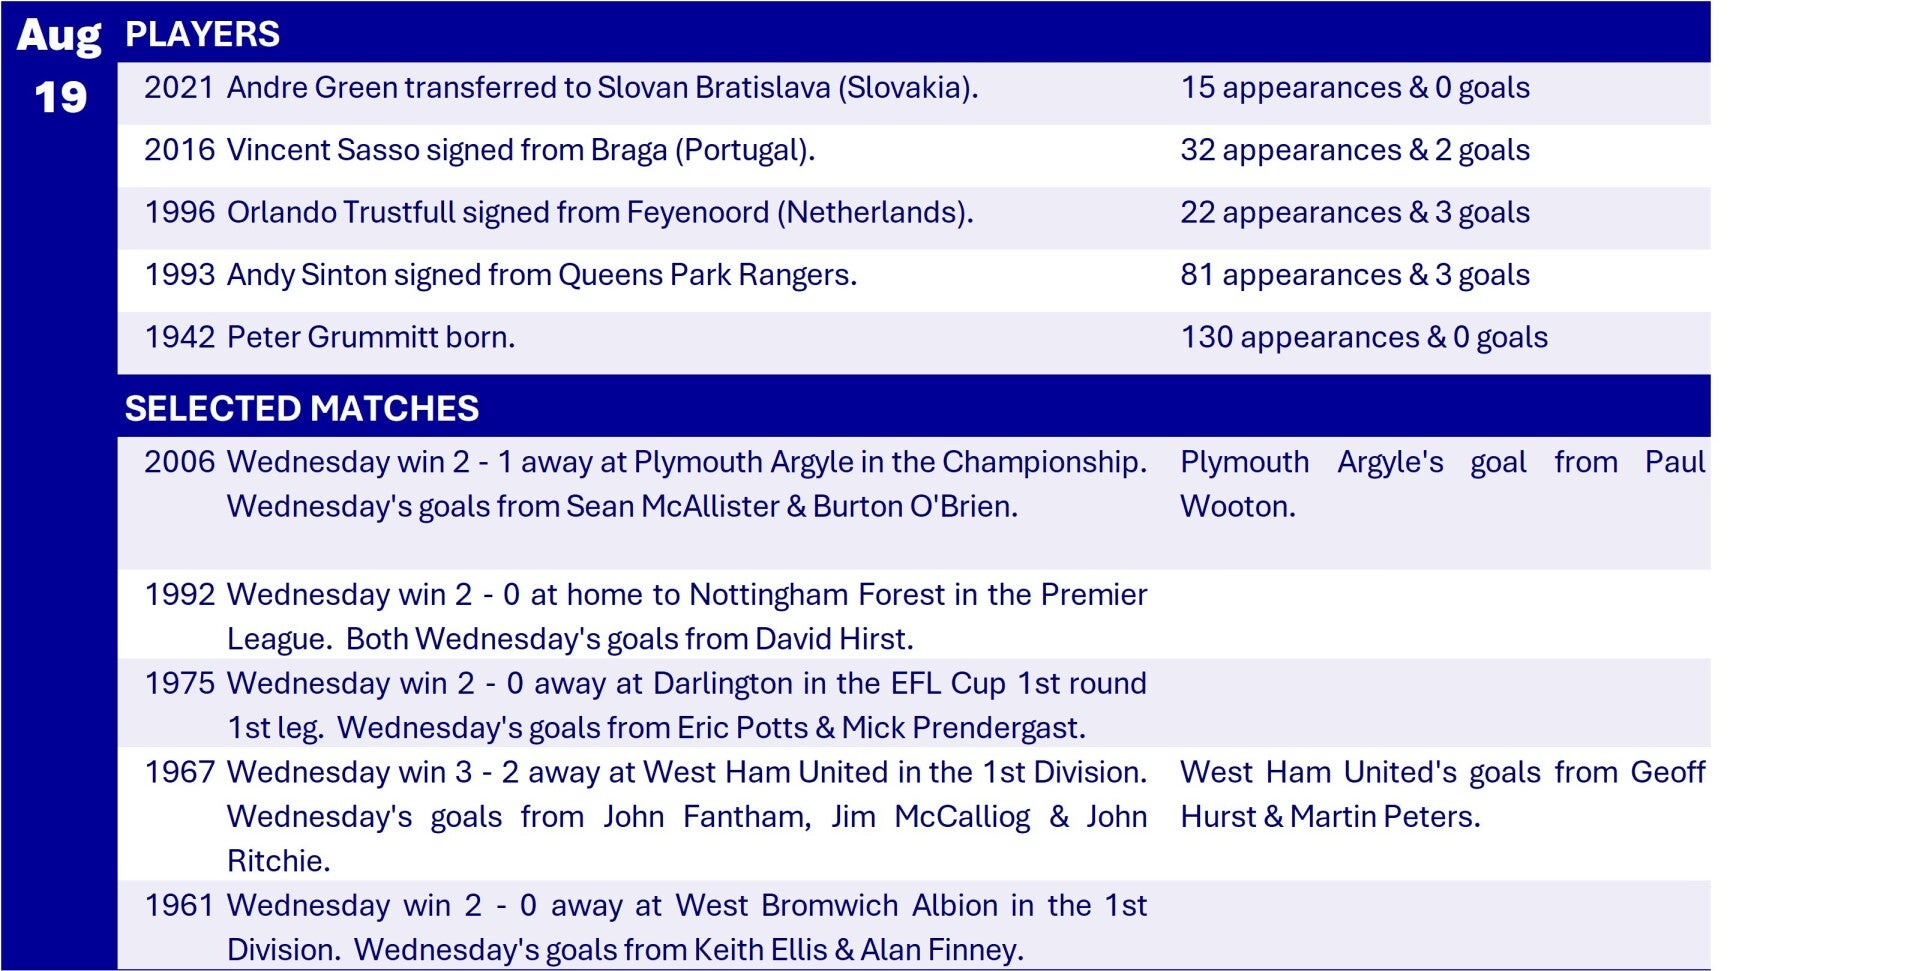Click the '22 appearances & 3 goals' text
The height and width of the screenshot is (971, 1919).
[x=1354, y=213]
